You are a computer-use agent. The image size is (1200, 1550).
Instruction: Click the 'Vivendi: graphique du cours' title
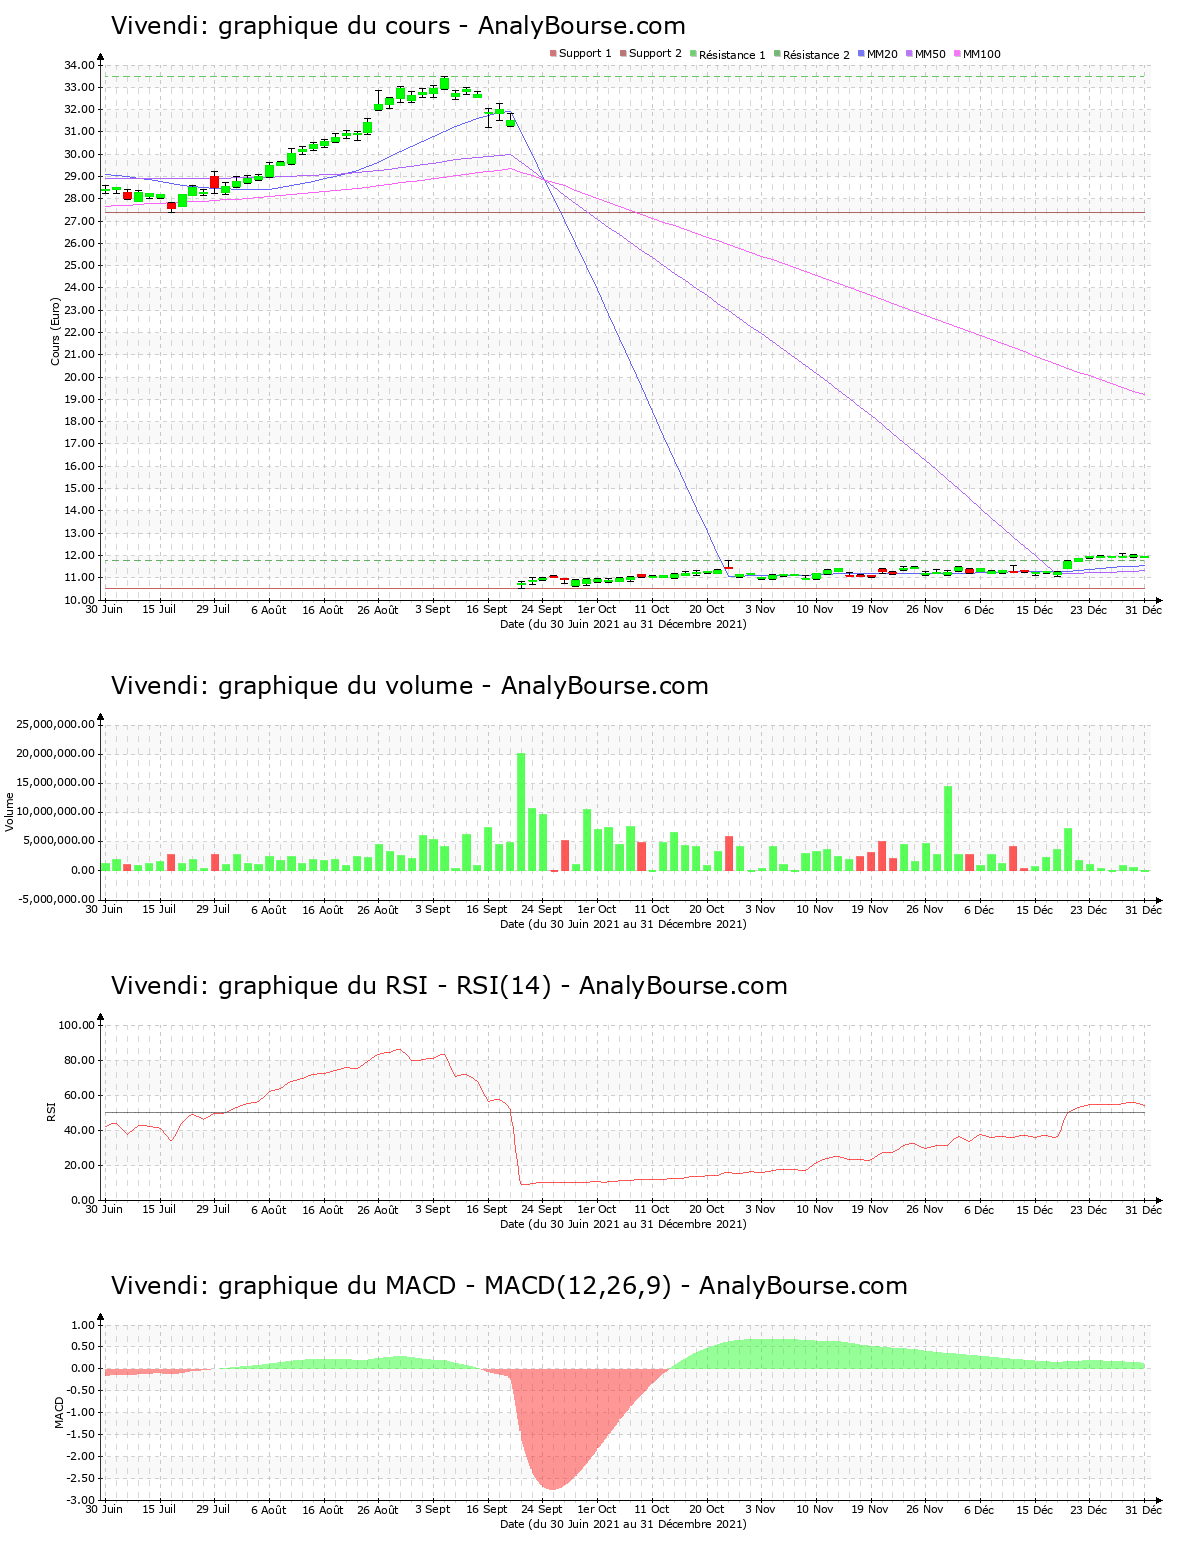[x=398, y=26]
